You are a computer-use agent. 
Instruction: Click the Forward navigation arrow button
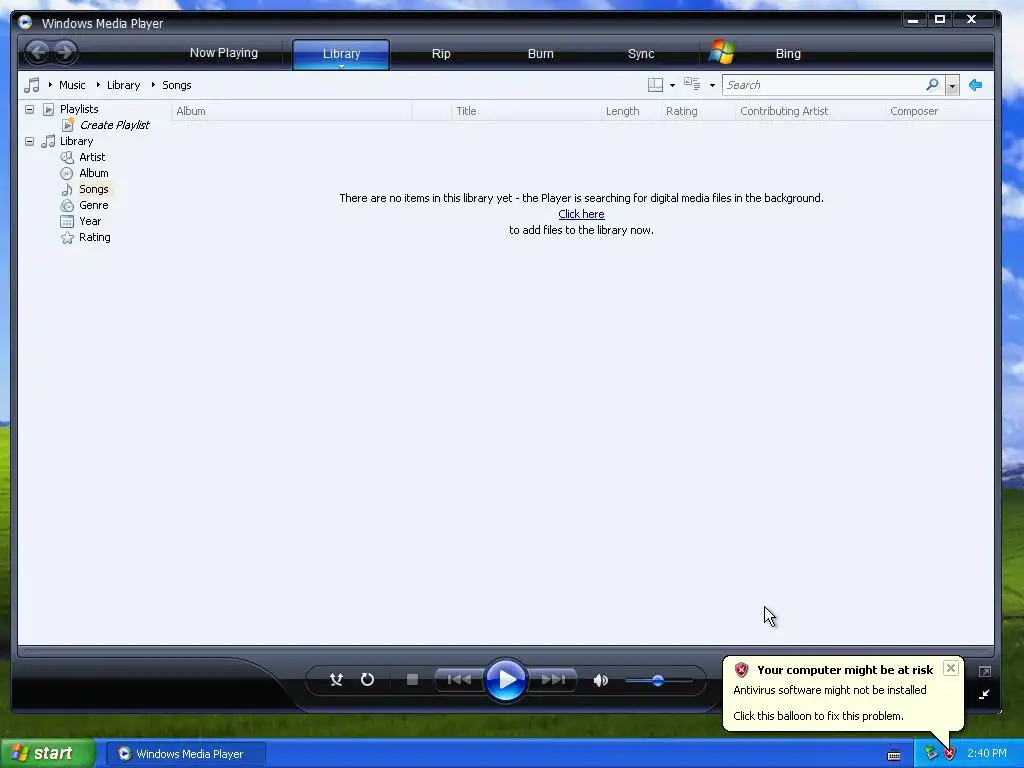click(65, 52)
